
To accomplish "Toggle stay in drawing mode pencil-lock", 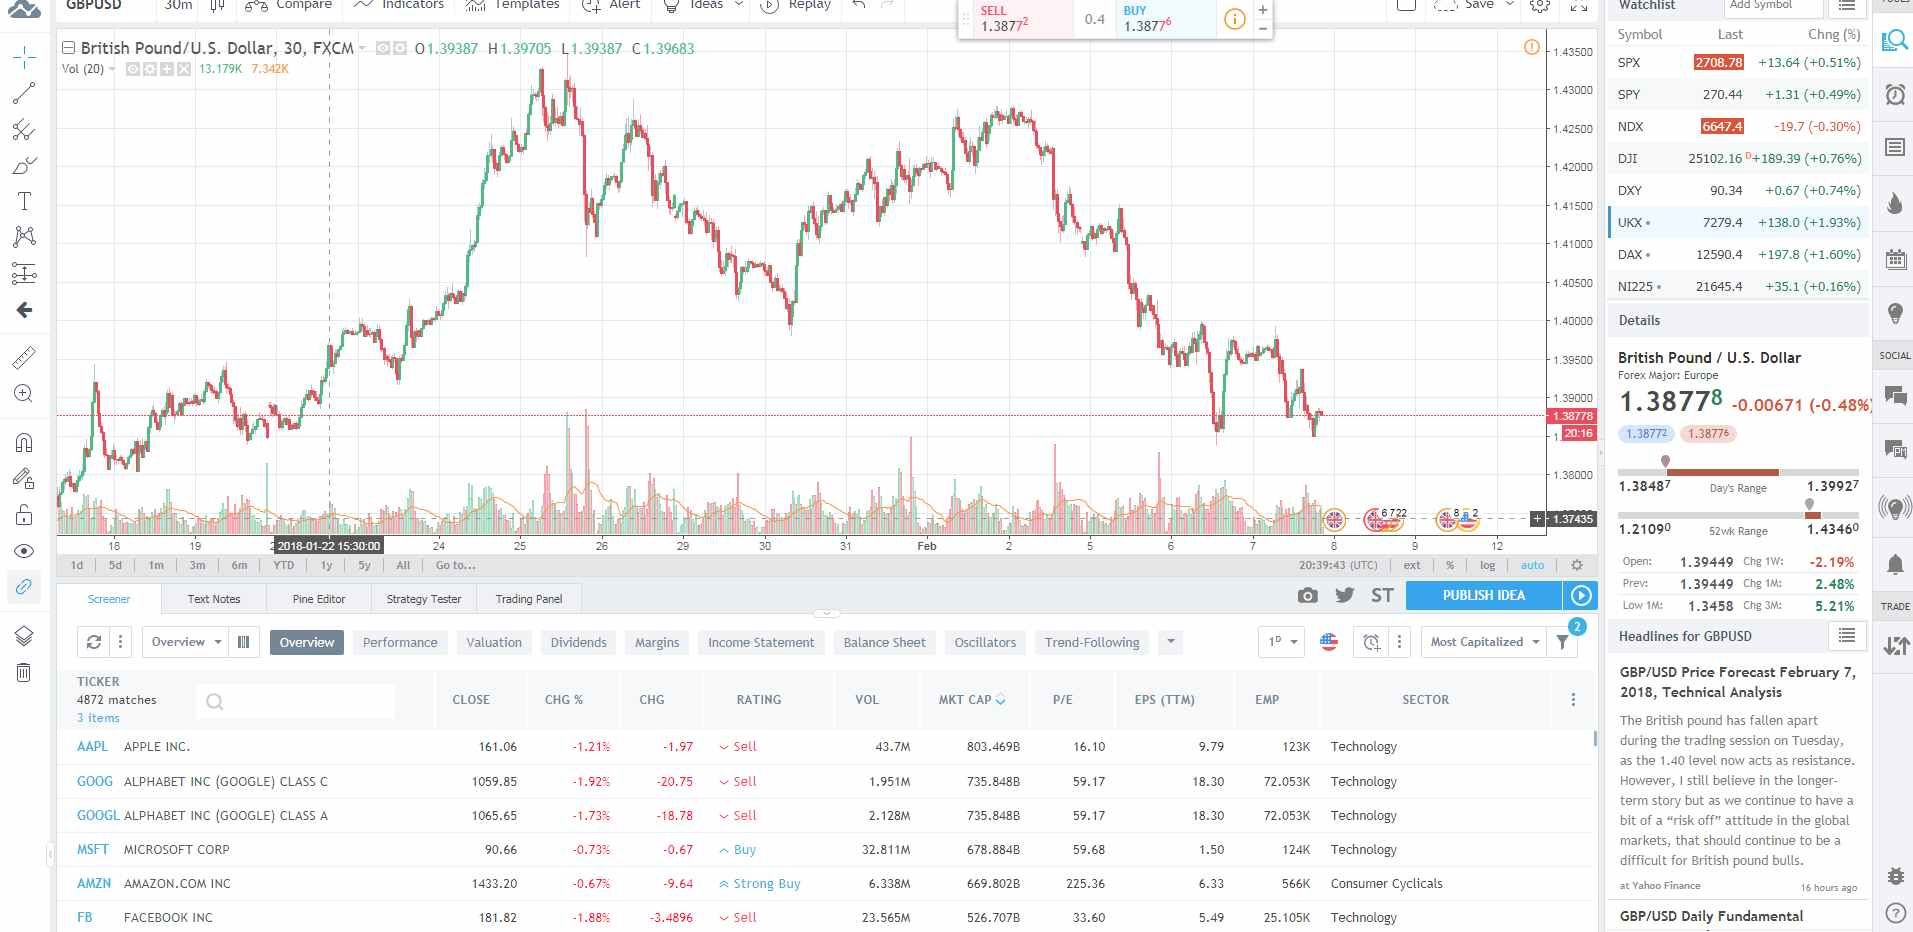I will click(24, 478).
